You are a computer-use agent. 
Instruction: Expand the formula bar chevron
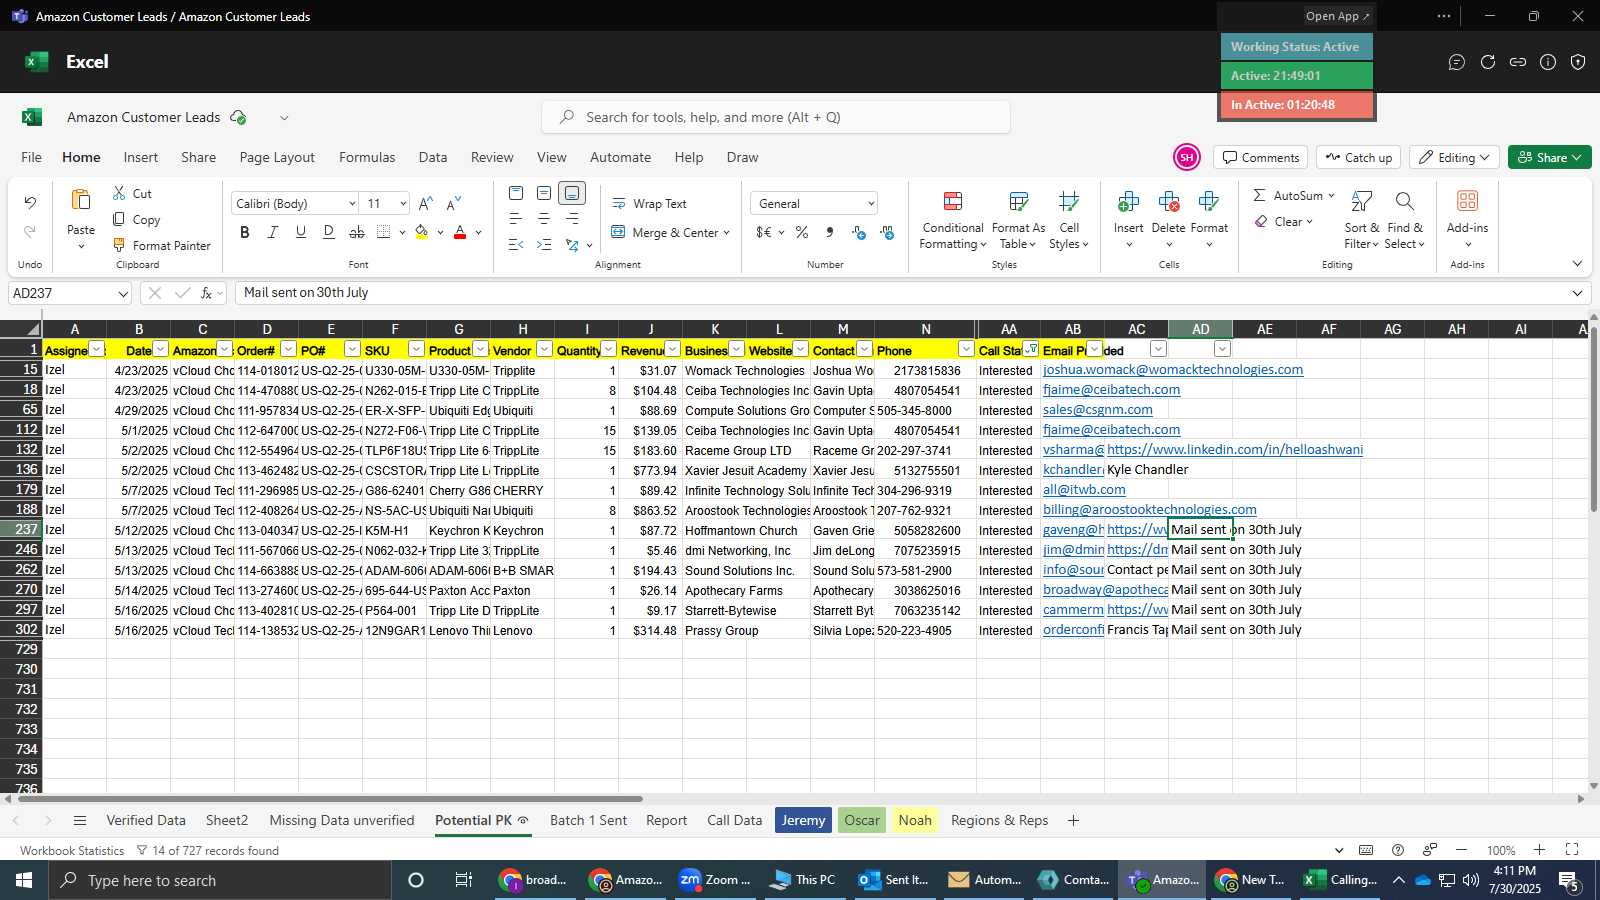1577,293
